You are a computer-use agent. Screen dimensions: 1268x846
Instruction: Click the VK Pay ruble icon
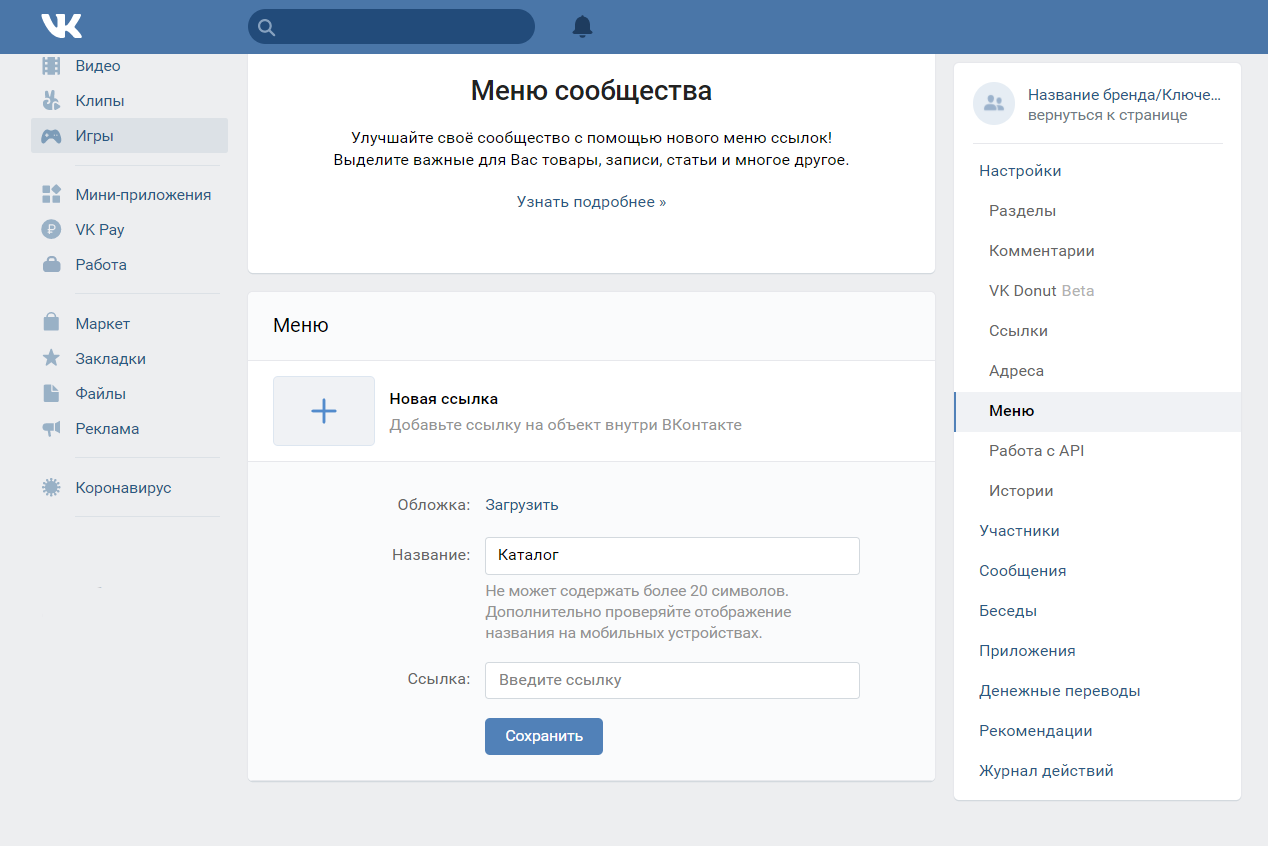click(x=51, y=230)
